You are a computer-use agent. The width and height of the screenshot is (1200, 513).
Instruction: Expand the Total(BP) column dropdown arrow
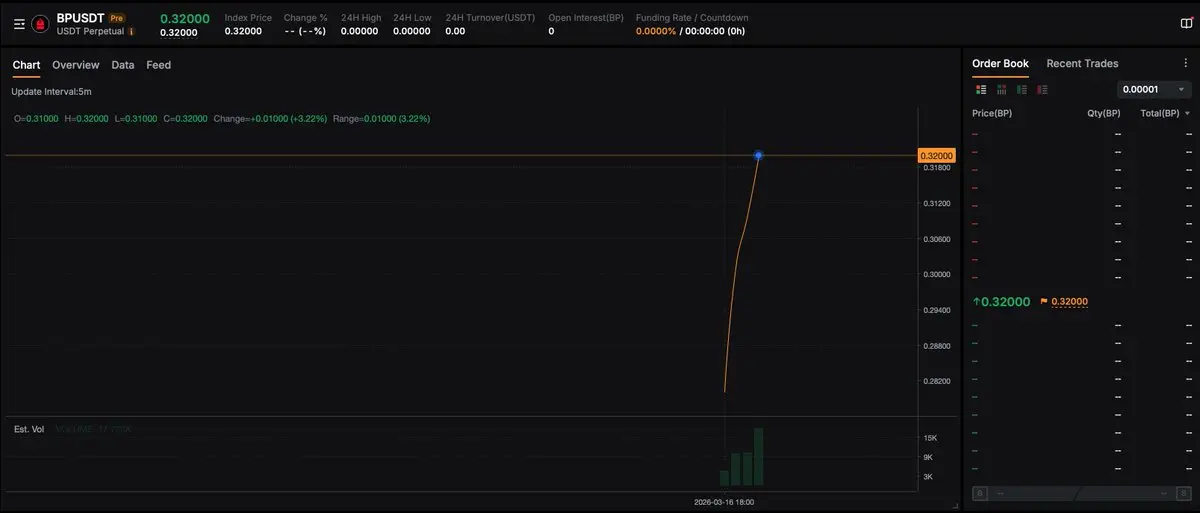[x=1186, y=114]
